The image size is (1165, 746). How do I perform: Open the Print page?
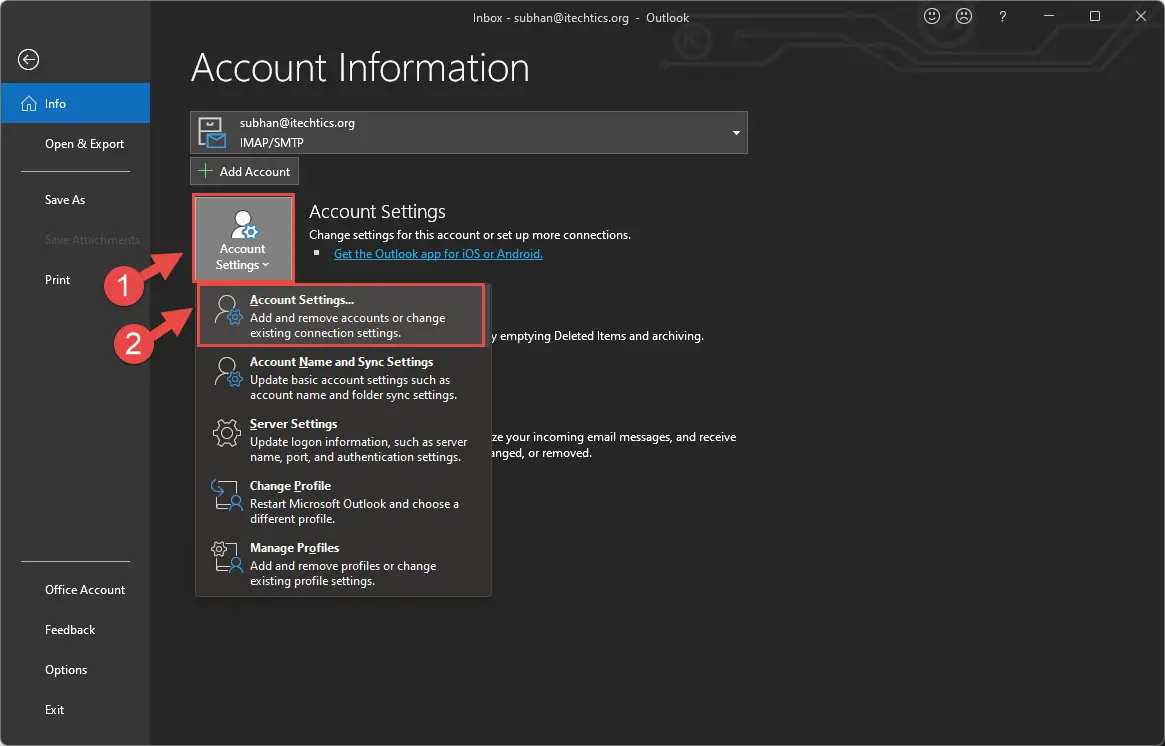(x=75, y=279)
